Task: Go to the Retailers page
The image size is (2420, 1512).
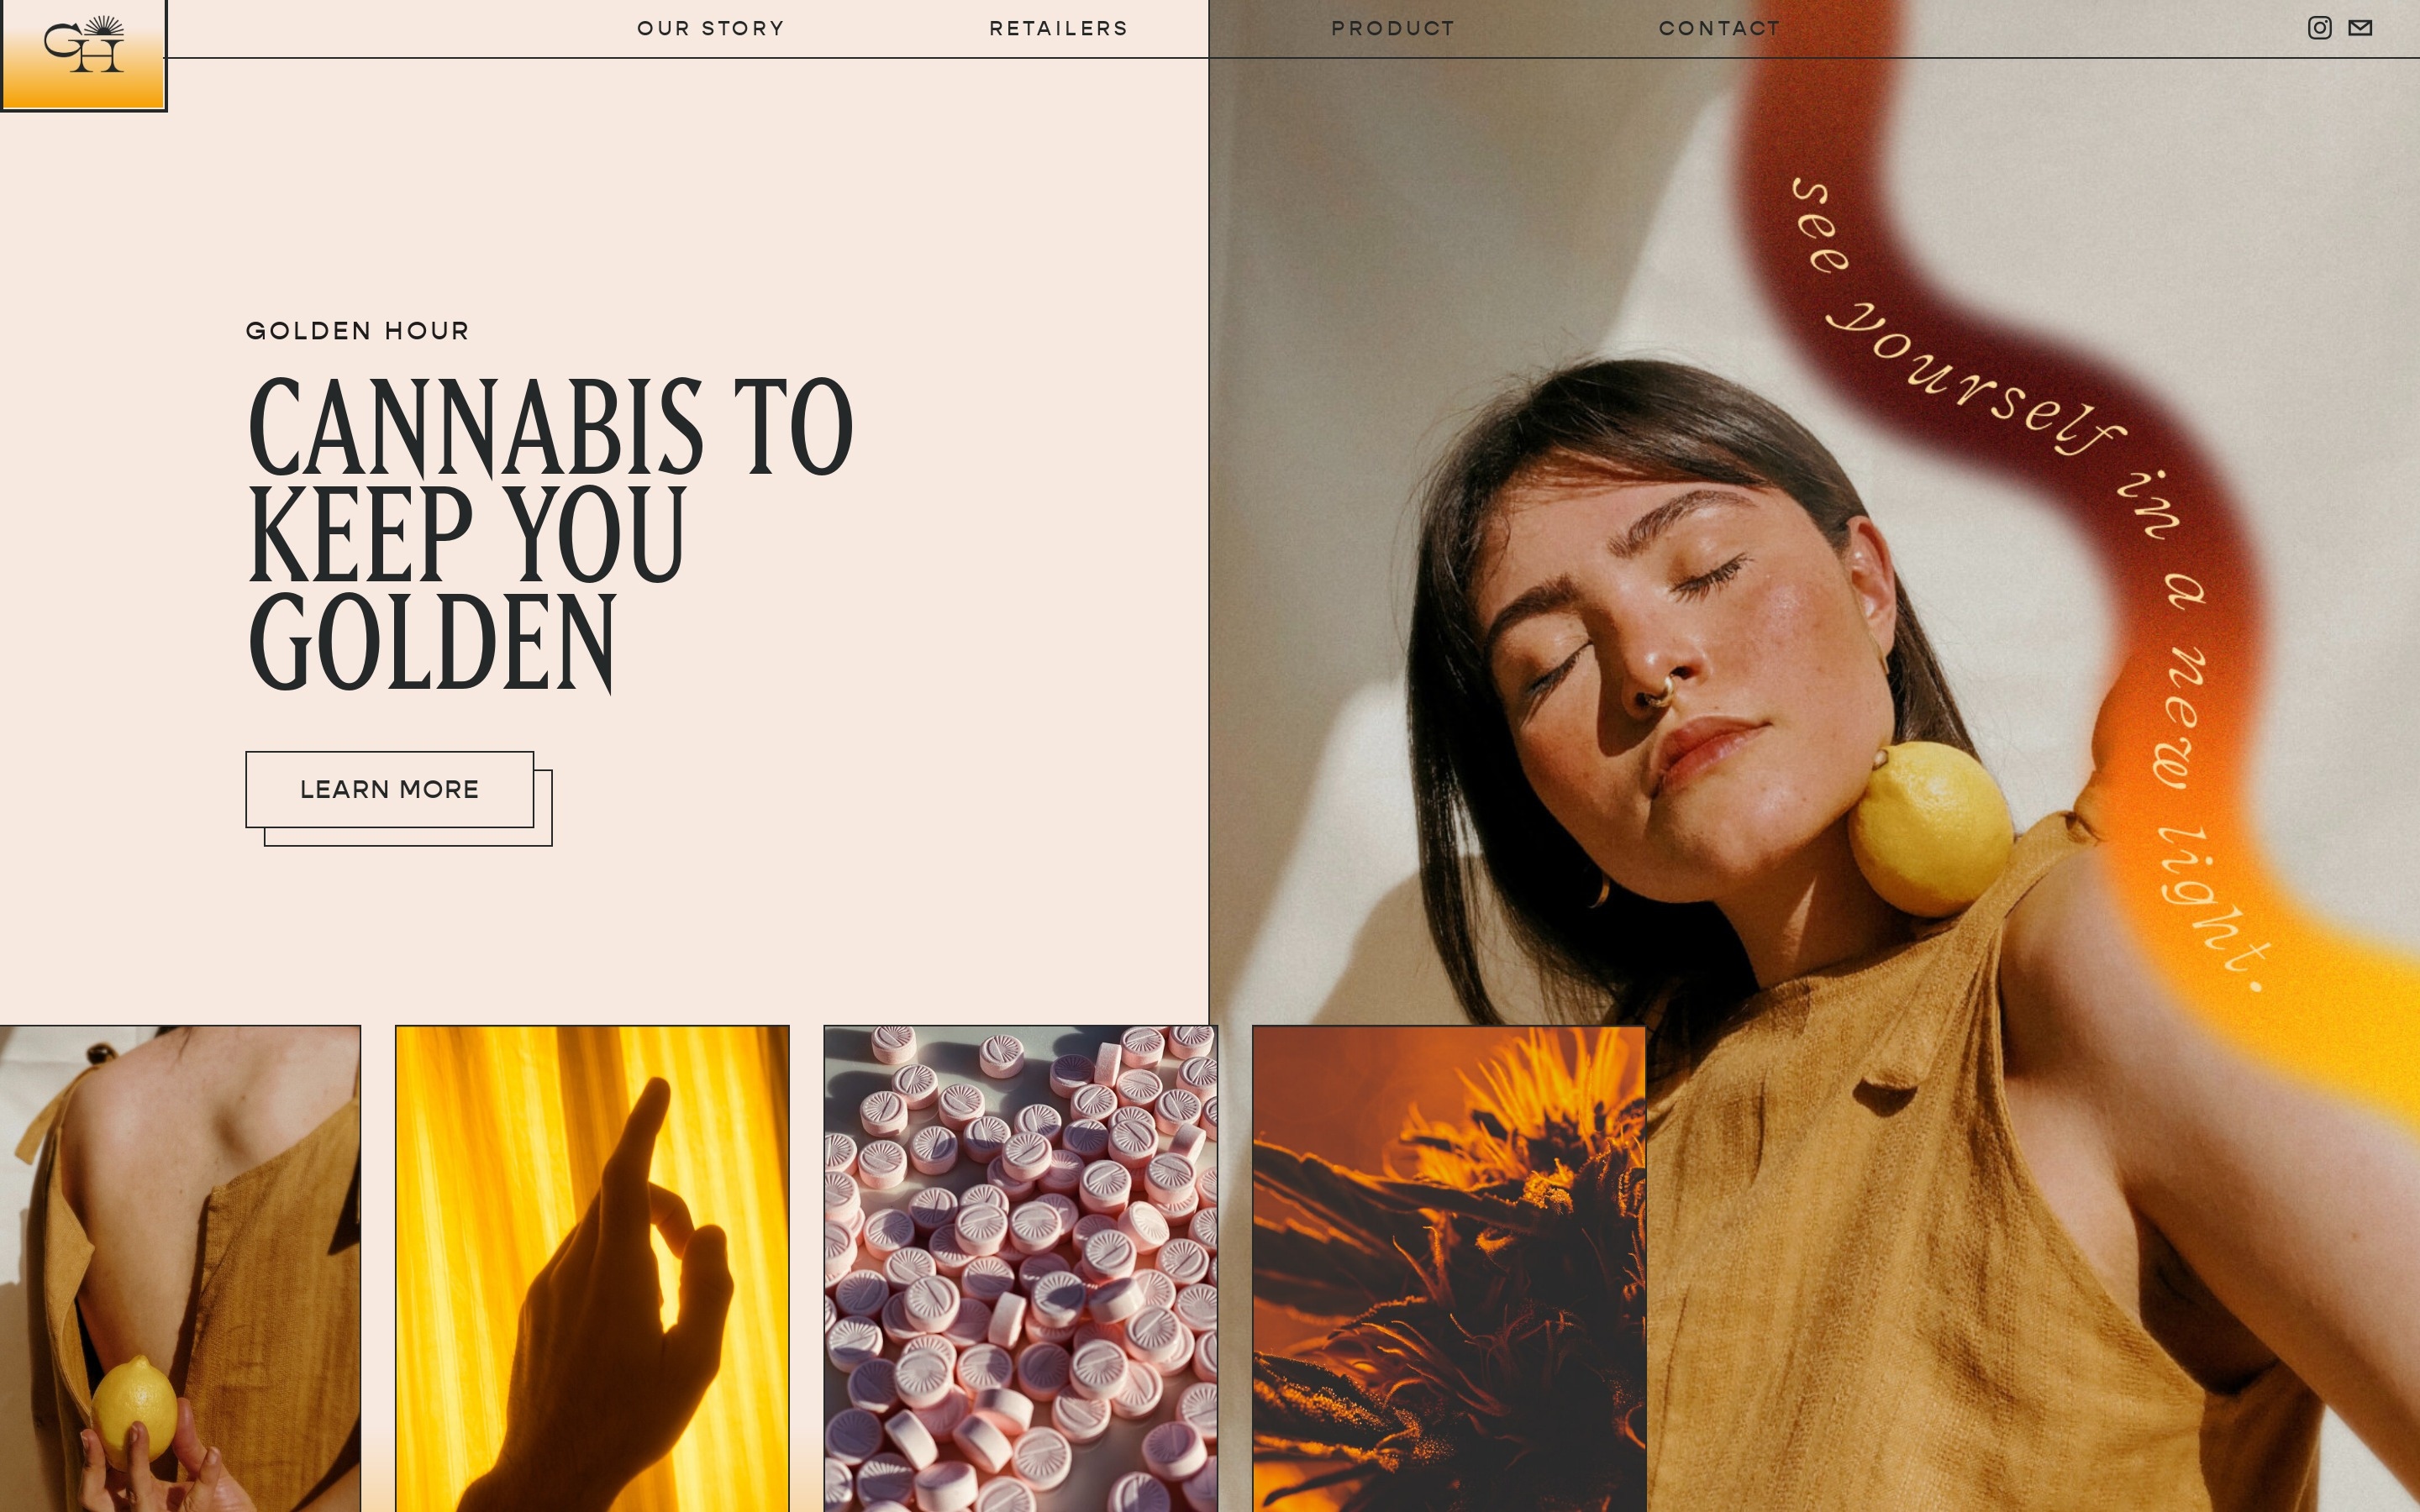Action: pyautogui.click(x=1058, y=28)
